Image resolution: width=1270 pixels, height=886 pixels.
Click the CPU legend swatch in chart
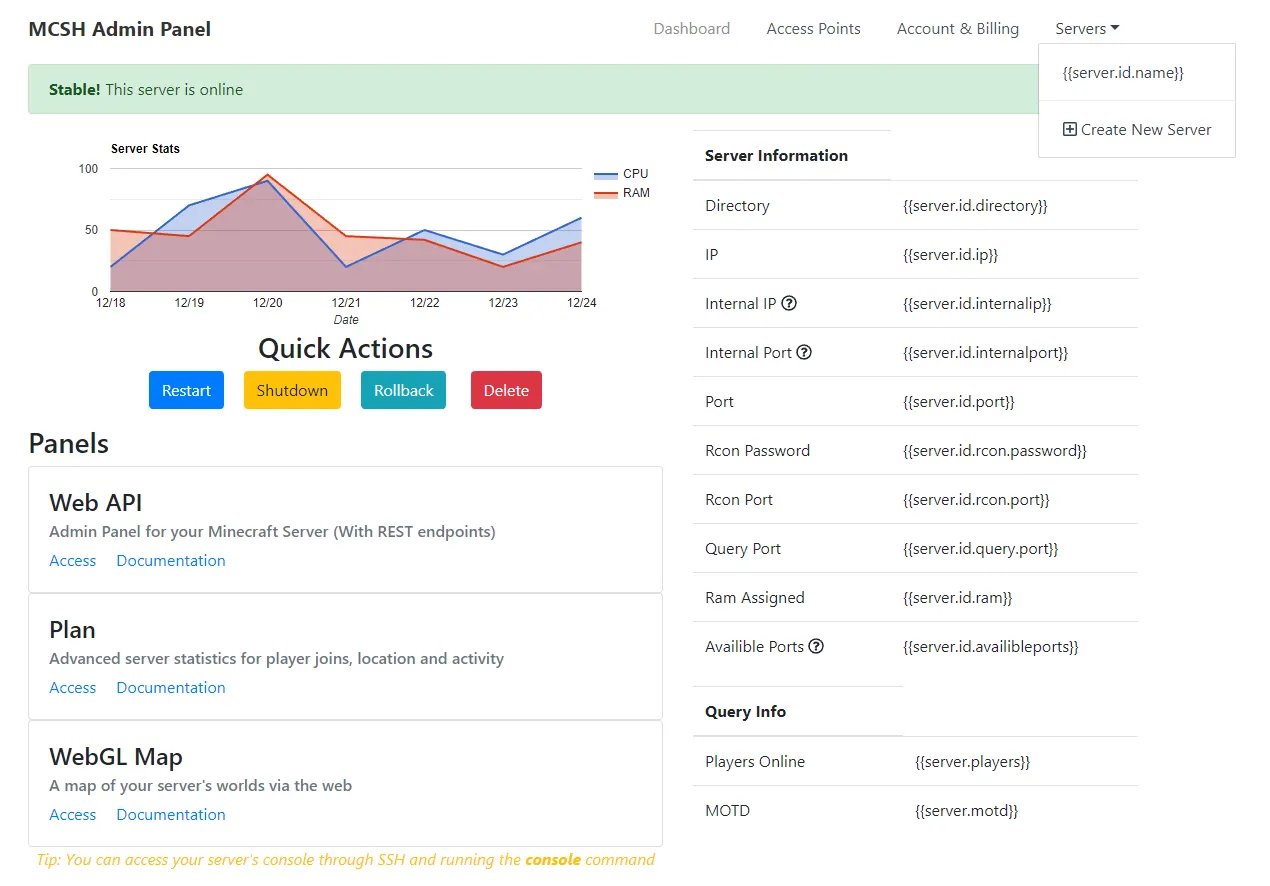click(605, 175)
